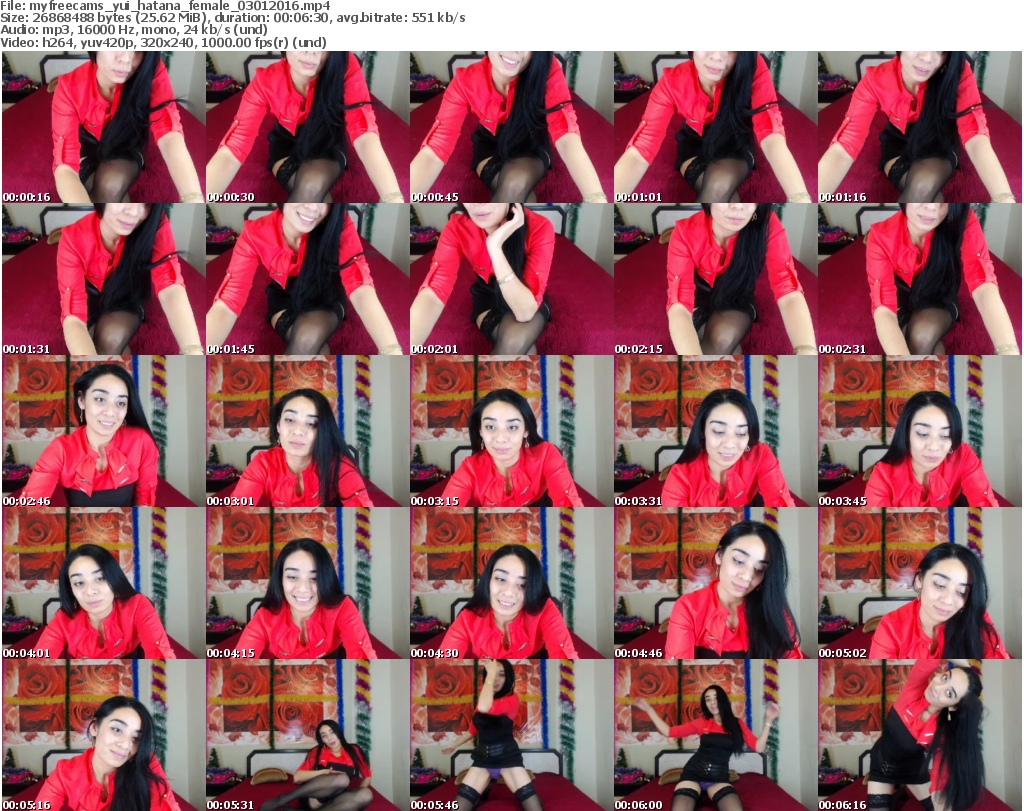
Task: Select the thumbnail stamped 00:06:16
Action: [x=920, y=735]
